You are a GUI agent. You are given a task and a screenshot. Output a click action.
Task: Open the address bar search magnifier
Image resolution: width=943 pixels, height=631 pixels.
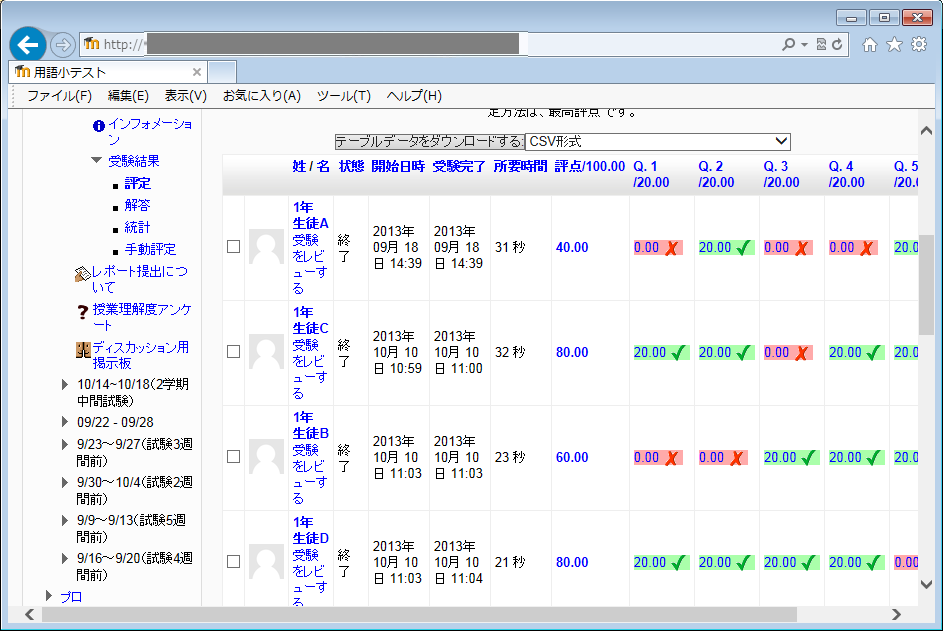788,44
